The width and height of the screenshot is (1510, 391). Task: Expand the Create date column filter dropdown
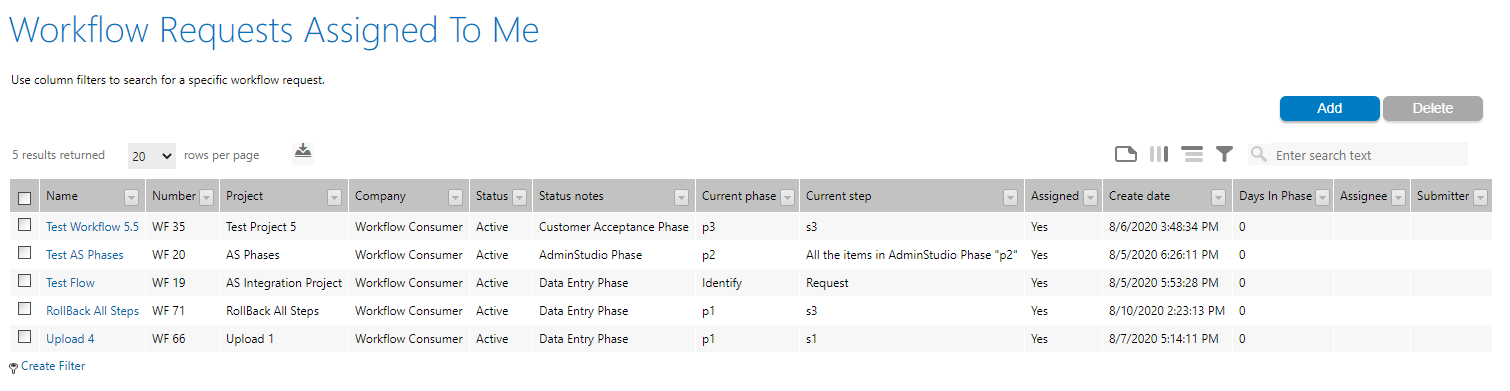click(1218, 197)
